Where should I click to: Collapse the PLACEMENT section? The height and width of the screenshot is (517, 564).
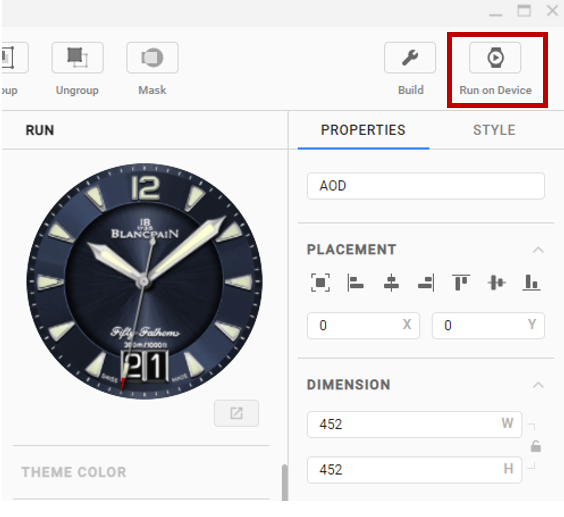(x=538, y=250)
